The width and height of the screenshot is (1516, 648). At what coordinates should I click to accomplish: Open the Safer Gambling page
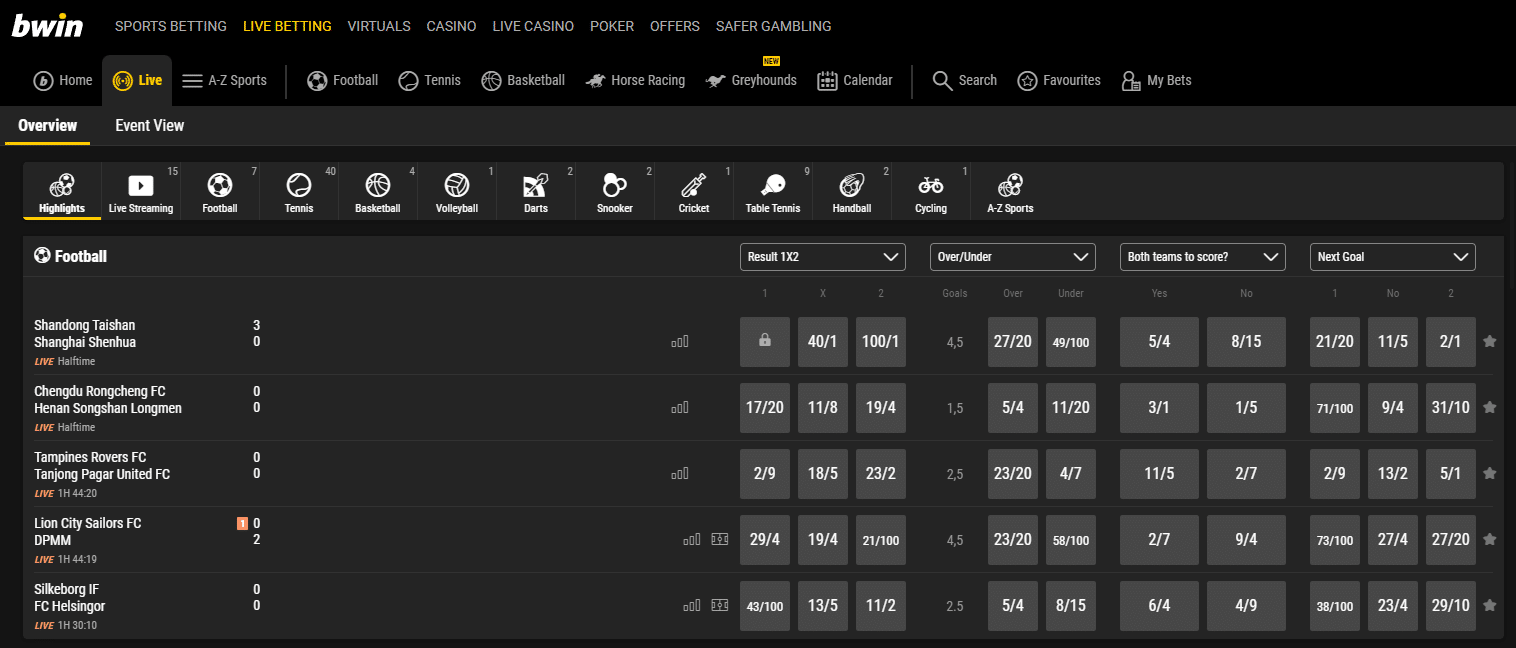click(772, 26)
